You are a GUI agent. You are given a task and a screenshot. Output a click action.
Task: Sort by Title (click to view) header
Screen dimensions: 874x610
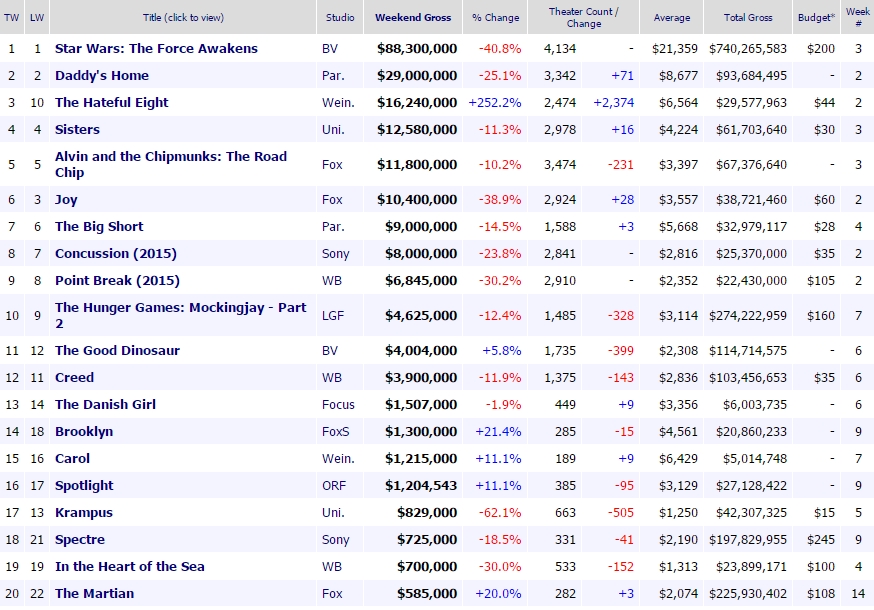[183, 17]
